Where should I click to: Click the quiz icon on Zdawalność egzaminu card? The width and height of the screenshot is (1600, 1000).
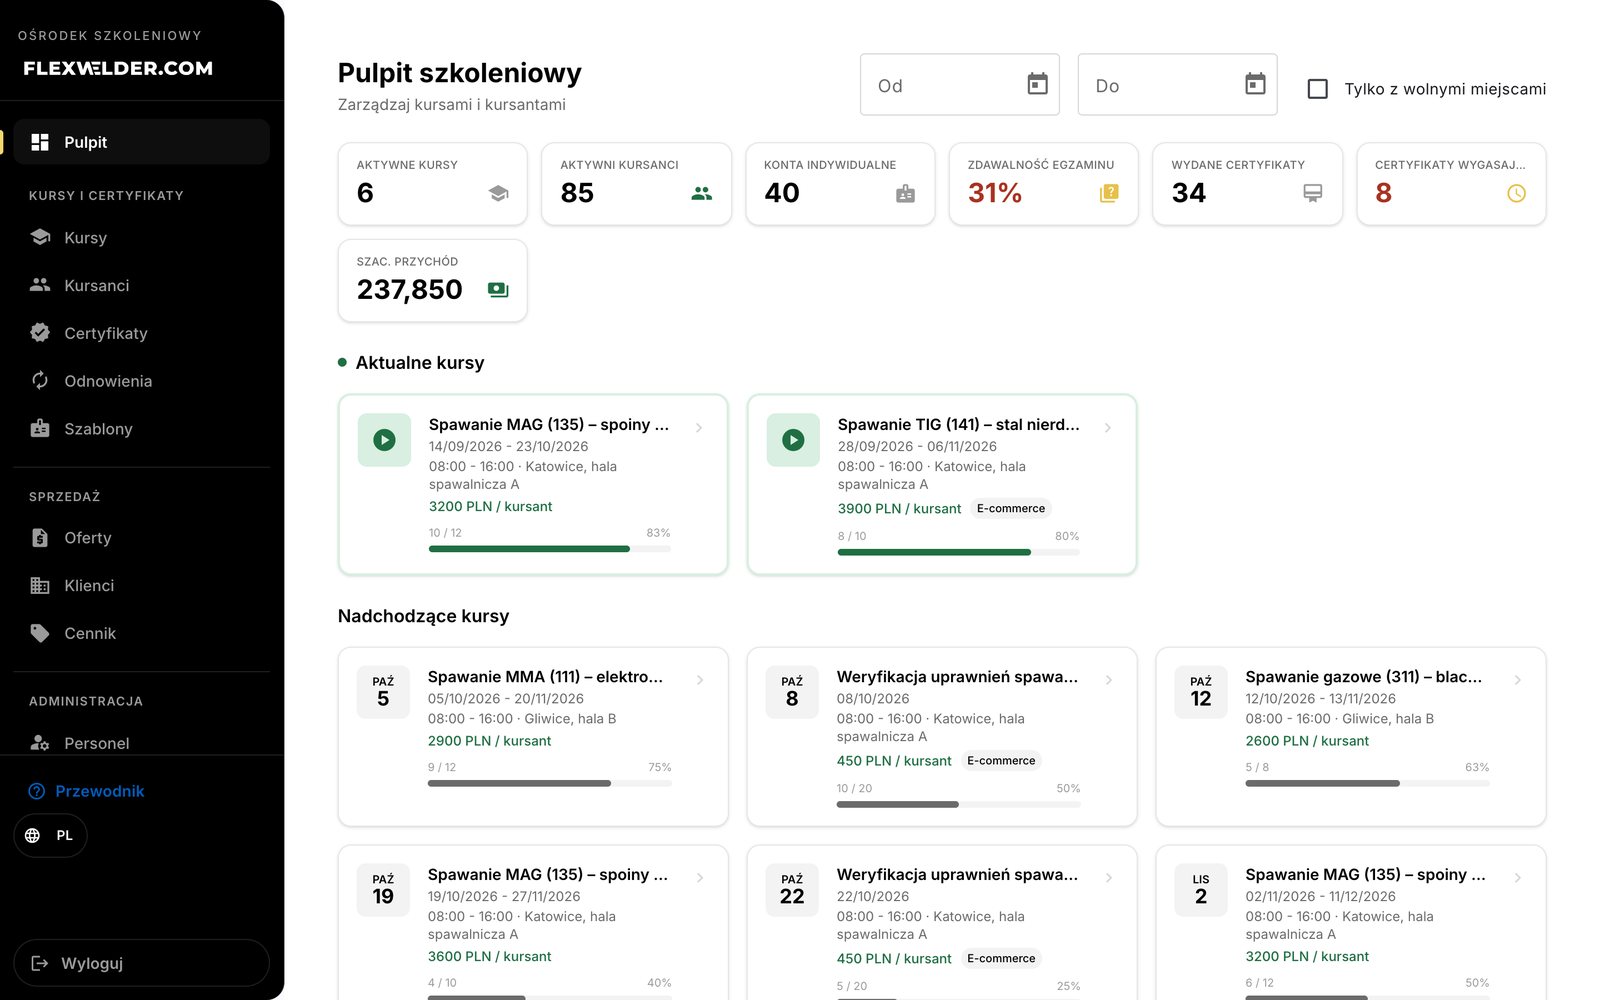(1109, 193)
